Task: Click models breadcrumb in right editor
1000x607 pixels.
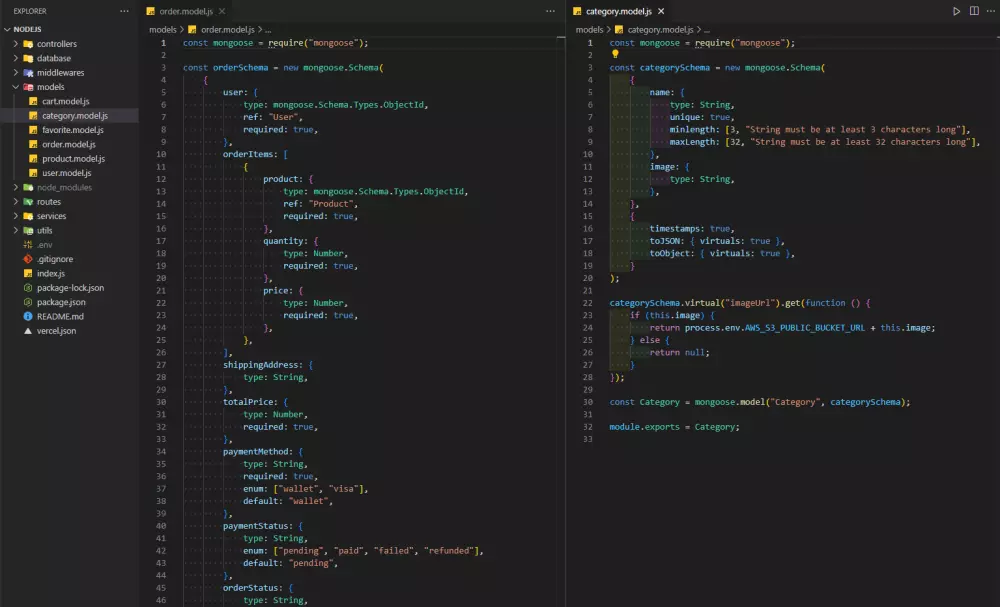Action: coord(589,29)
